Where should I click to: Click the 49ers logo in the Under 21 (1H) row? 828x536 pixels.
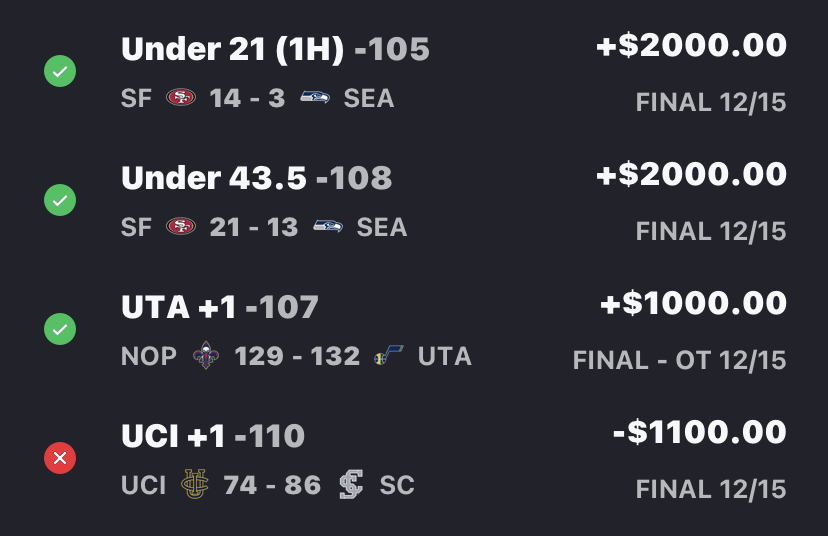pos(181,99)
